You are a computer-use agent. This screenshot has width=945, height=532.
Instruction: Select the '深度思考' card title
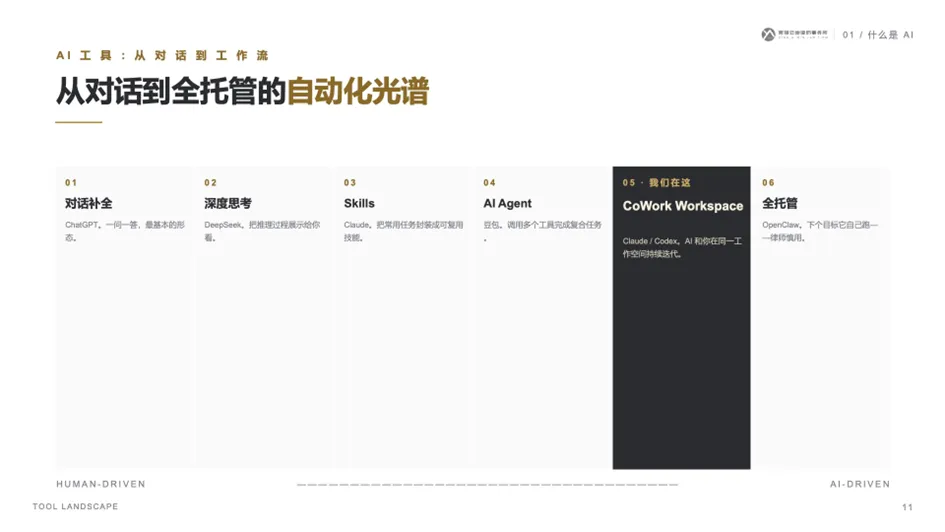pyautogui.click(x=228, y=204)
